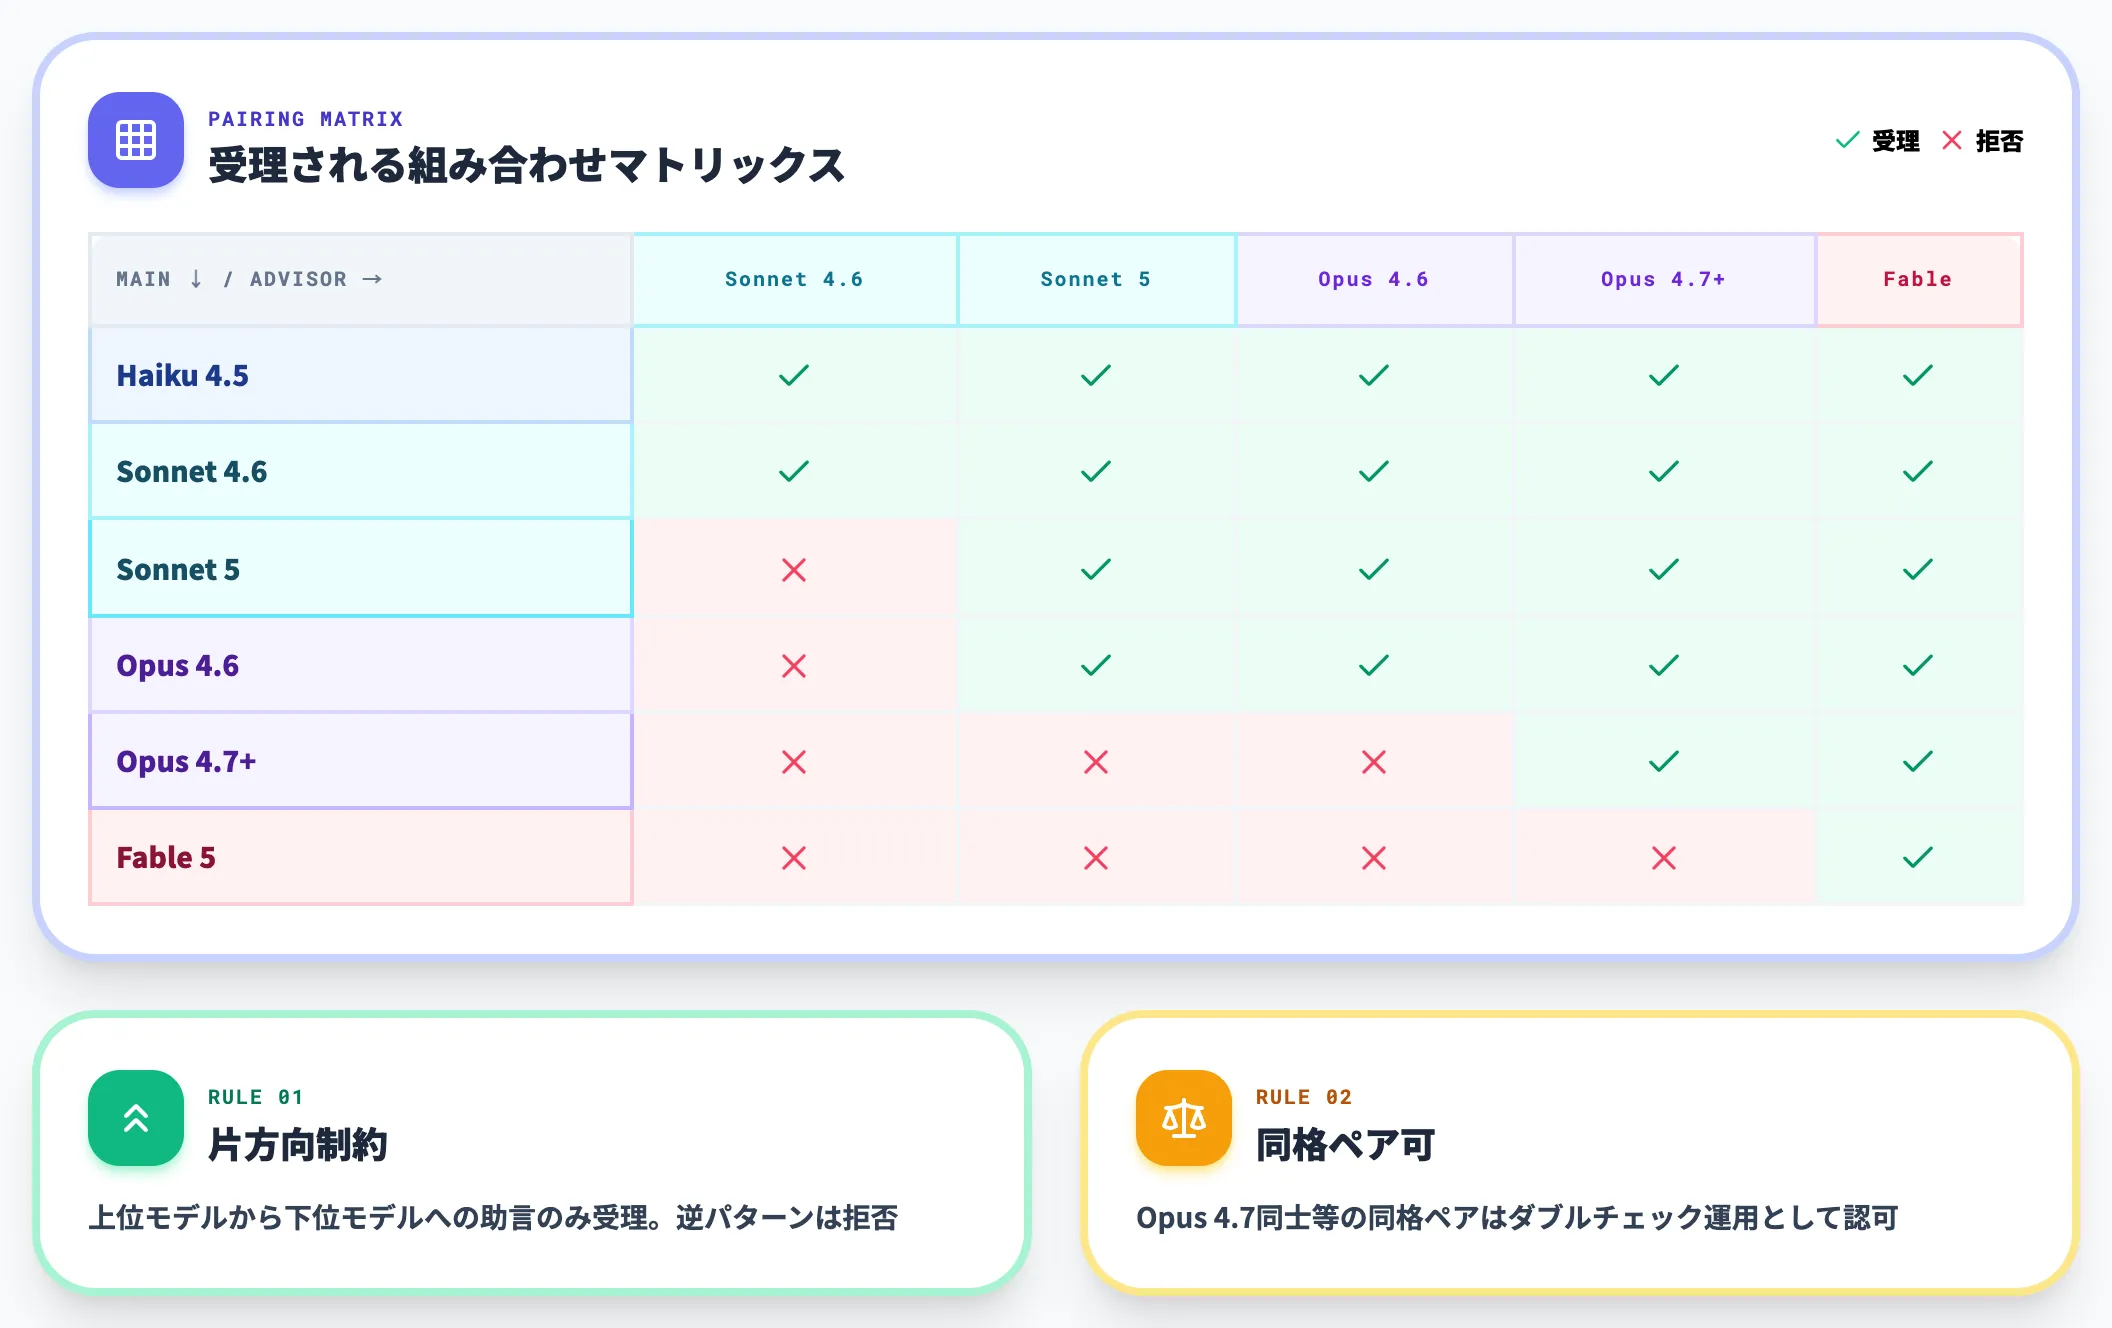
Task: Click the 受理 legend label
Action: tap(1896, 141)
